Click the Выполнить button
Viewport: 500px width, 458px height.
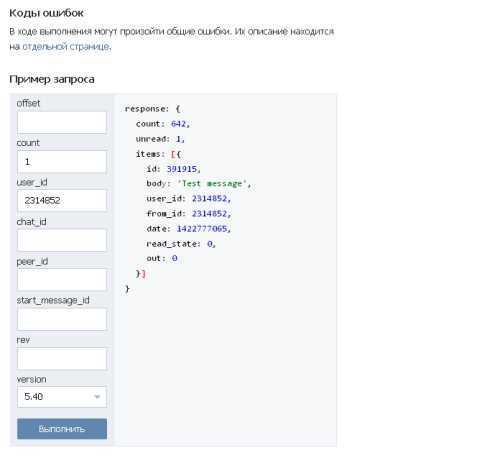point(62,429)
